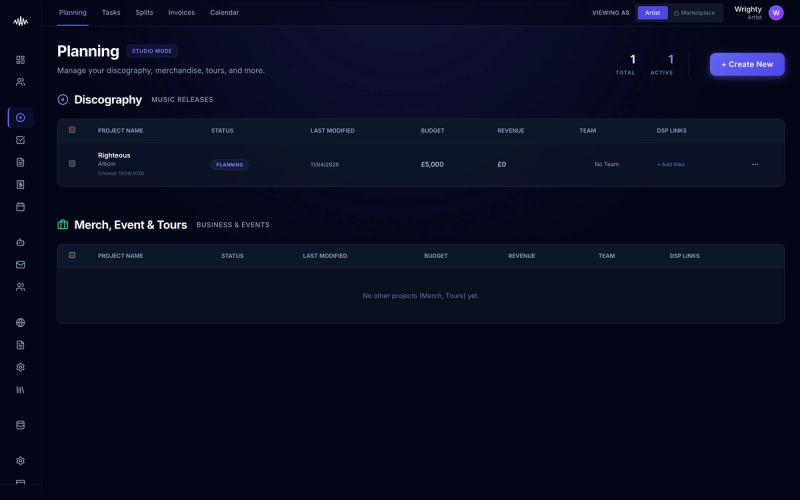Switch to the Tasks tab
Image resolution: width=800 pixels, height=500 pixels.
point(111,12)
